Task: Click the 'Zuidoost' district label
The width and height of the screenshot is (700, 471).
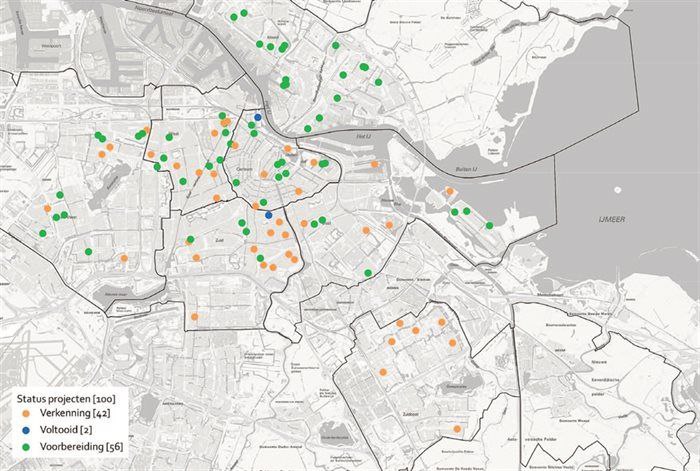Action: pyautogui.click(x=411, y=414)
